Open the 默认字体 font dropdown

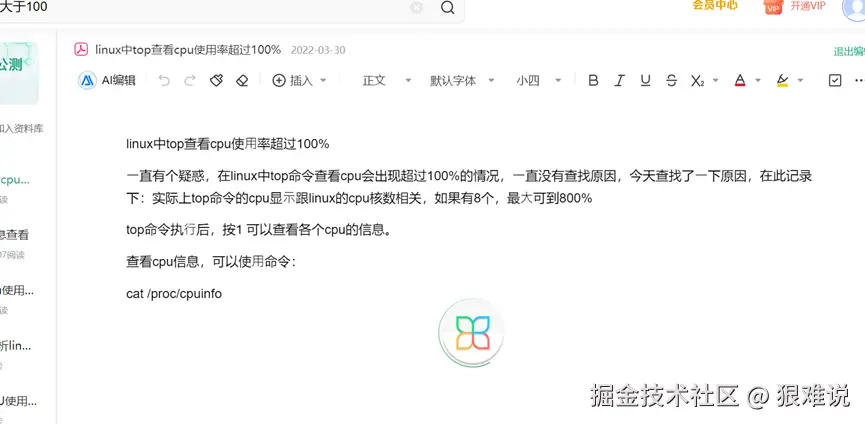[462, 80]
